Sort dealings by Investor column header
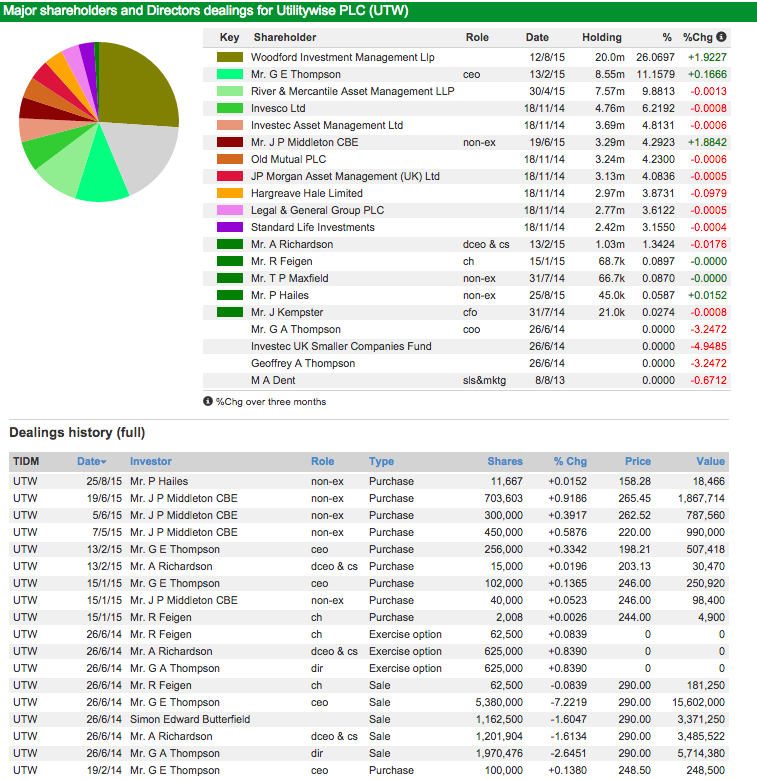Screen dimensions: 757x780 151,461
